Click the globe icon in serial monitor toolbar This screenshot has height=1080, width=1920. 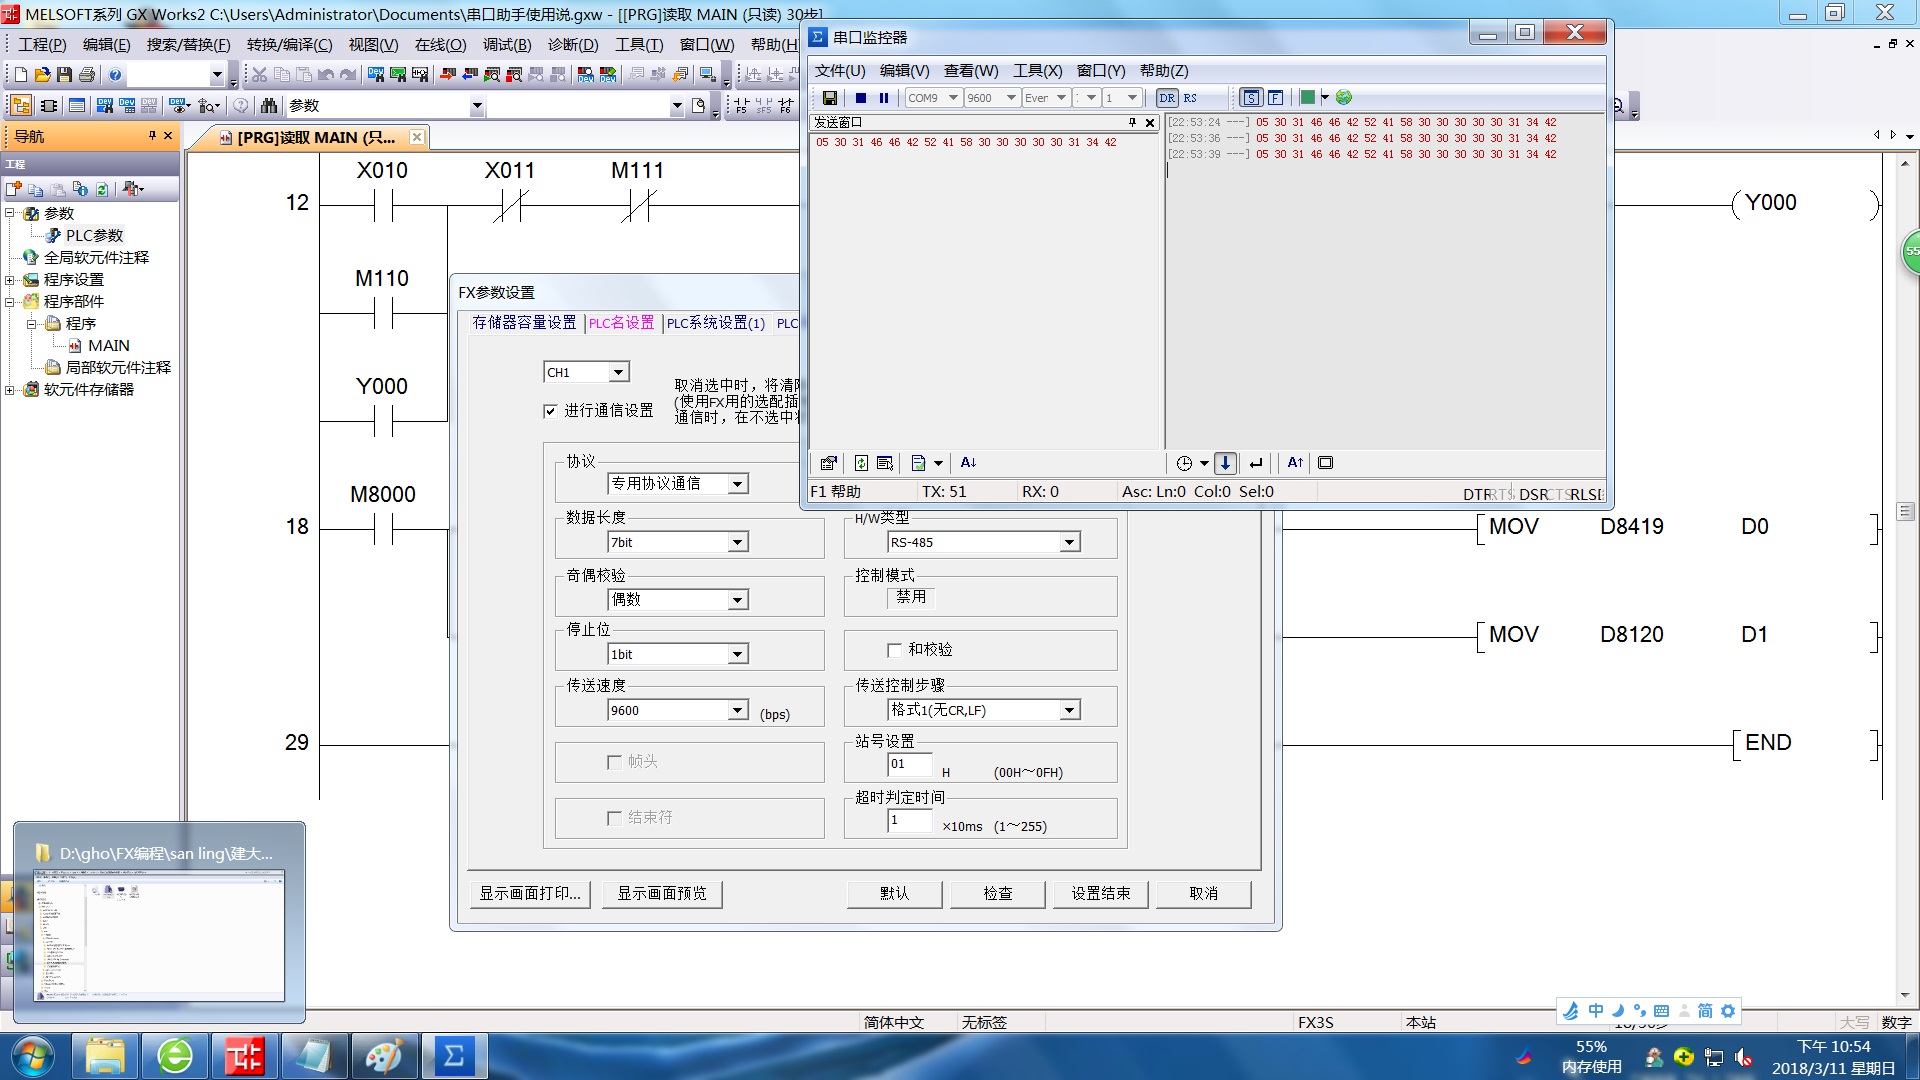click(1344, 98)
